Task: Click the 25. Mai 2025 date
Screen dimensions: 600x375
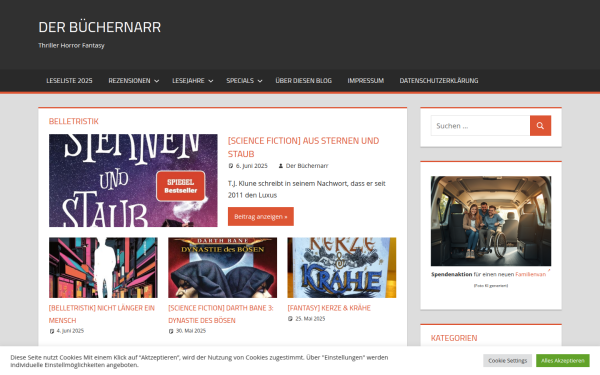Action: click(310, 319)
